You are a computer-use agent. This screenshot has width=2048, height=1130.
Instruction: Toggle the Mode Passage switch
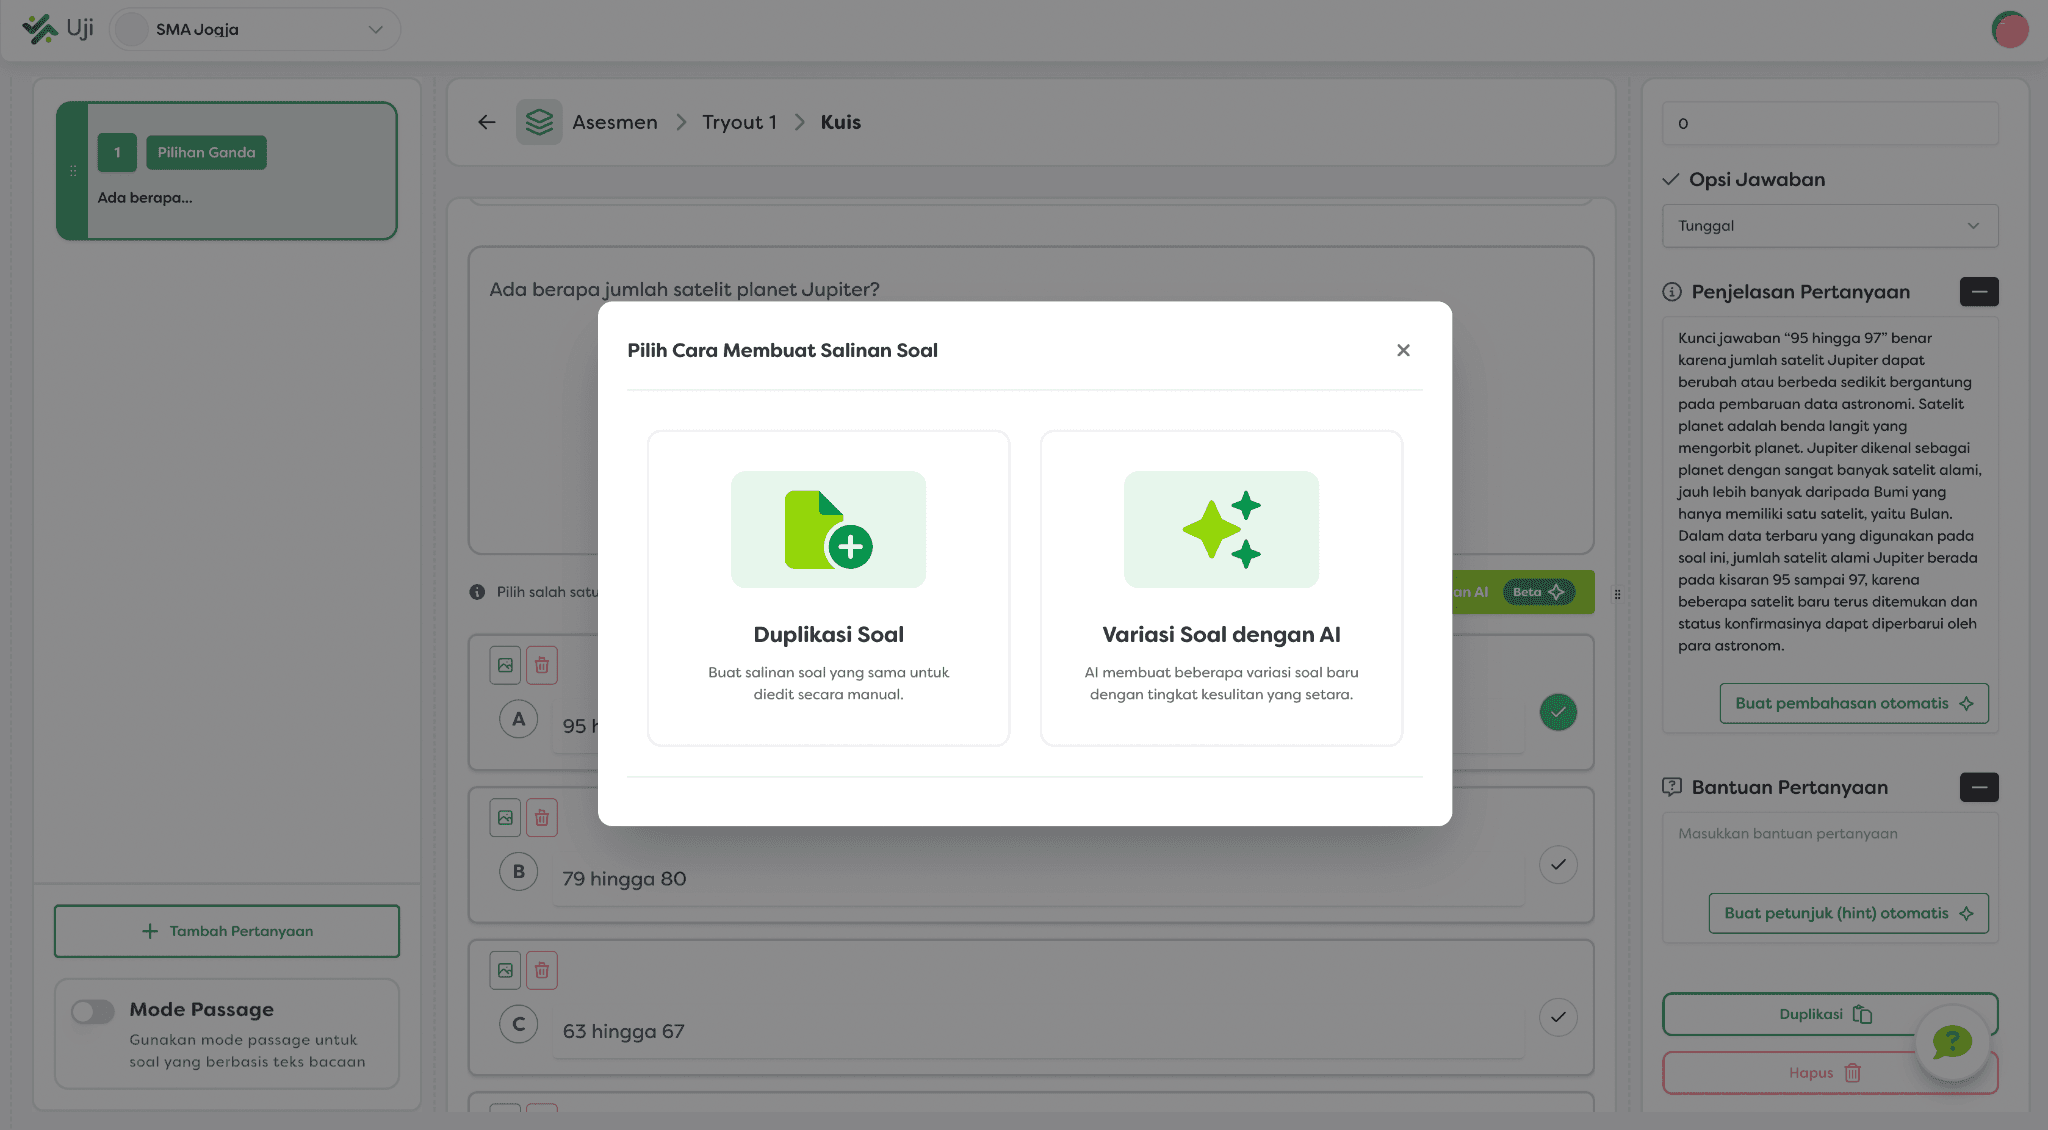pos(93,1011)
